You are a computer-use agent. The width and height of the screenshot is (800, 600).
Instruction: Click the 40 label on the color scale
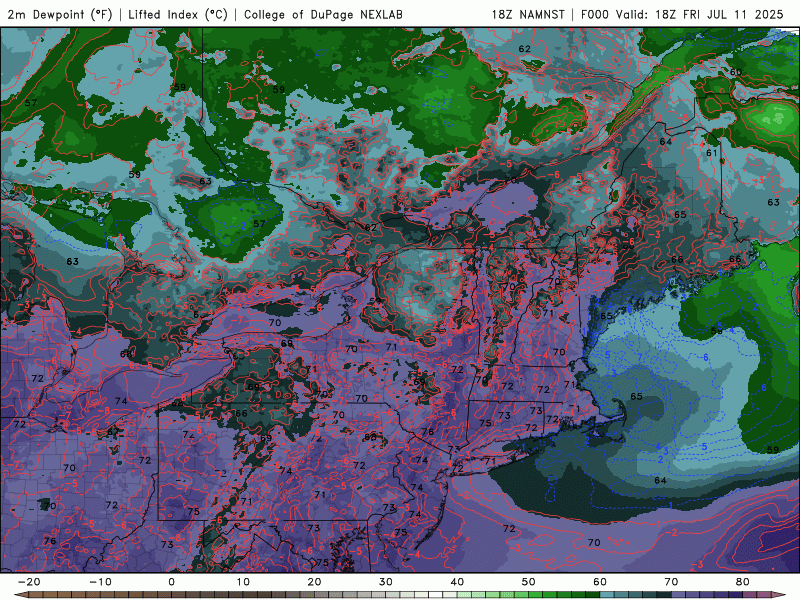457,582
